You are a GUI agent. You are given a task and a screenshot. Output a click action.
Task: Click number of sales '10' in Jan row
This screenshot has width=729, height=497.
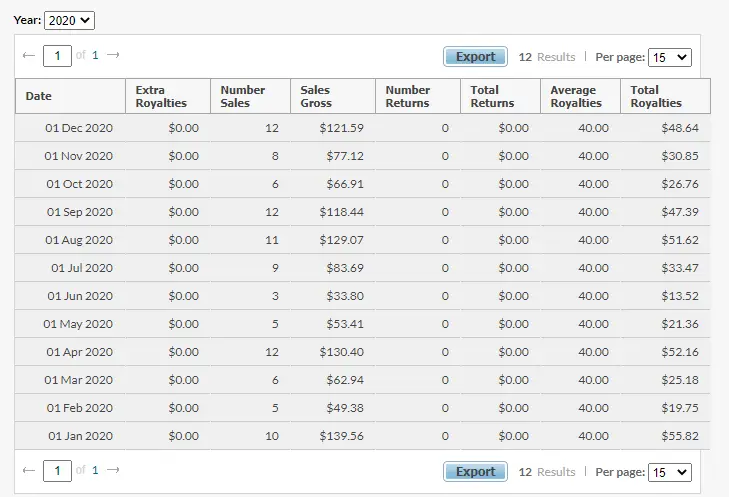[272, 436]
